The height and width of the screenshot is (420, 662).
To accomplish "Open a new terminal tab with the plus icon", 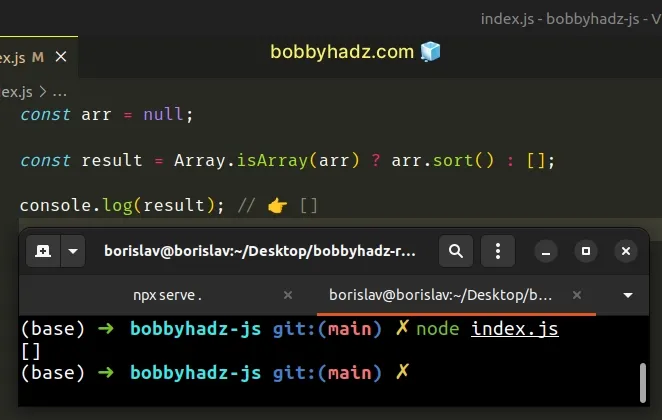I will pos(43,251).
